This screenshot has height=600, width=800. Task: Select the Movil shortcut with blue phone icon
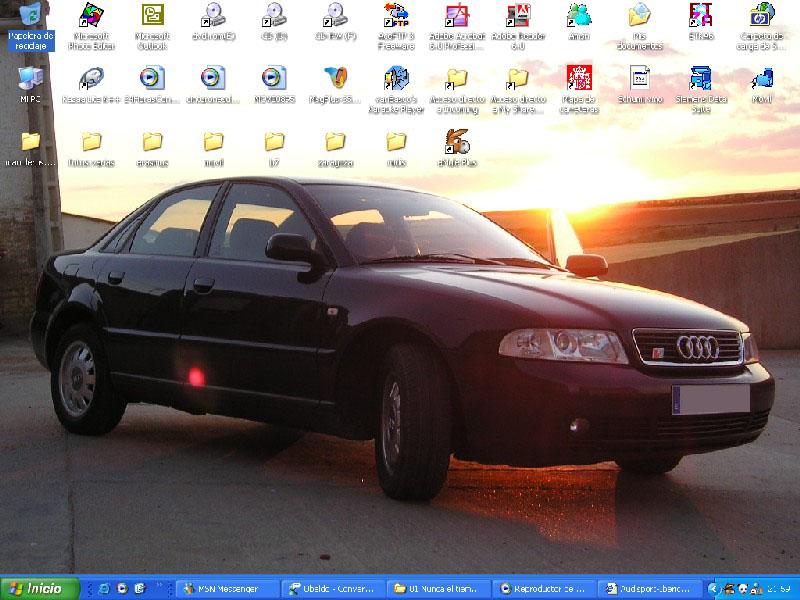pyautogui.click(x=762, y=84)
